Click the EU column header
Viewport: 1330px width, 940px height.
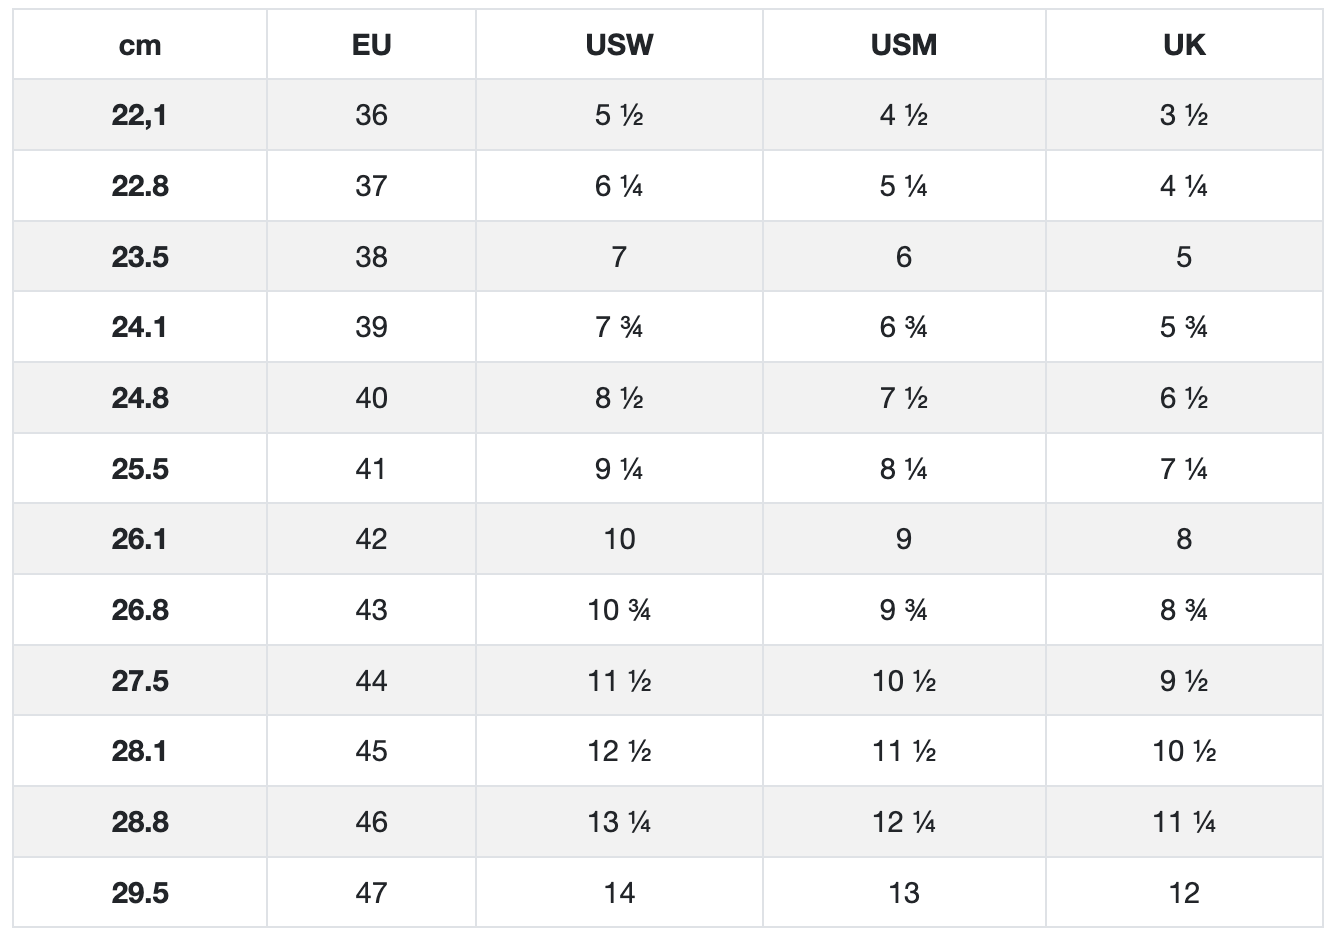[371, 45]
